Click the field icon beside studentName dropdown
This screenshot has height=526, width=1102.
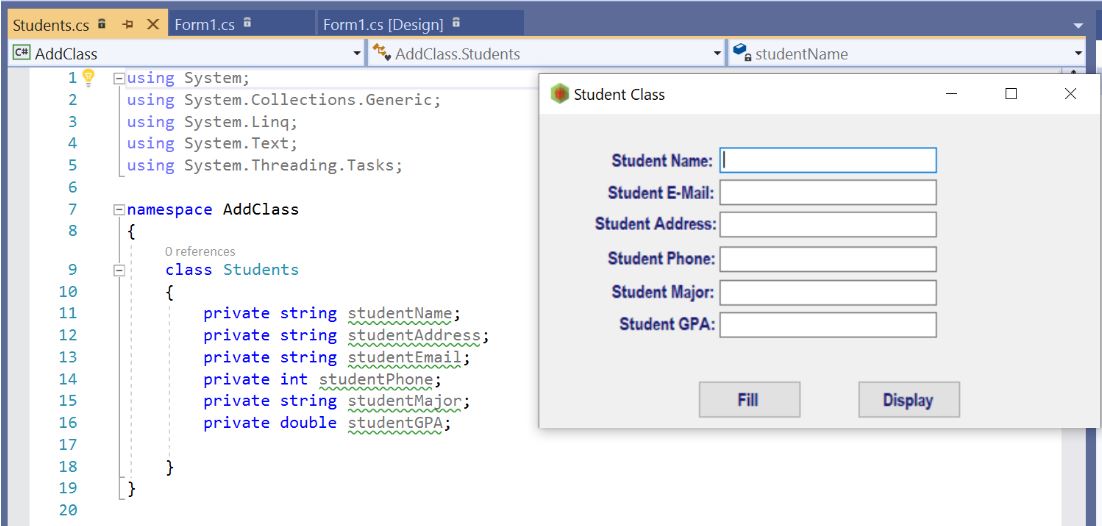click(742, 52)
